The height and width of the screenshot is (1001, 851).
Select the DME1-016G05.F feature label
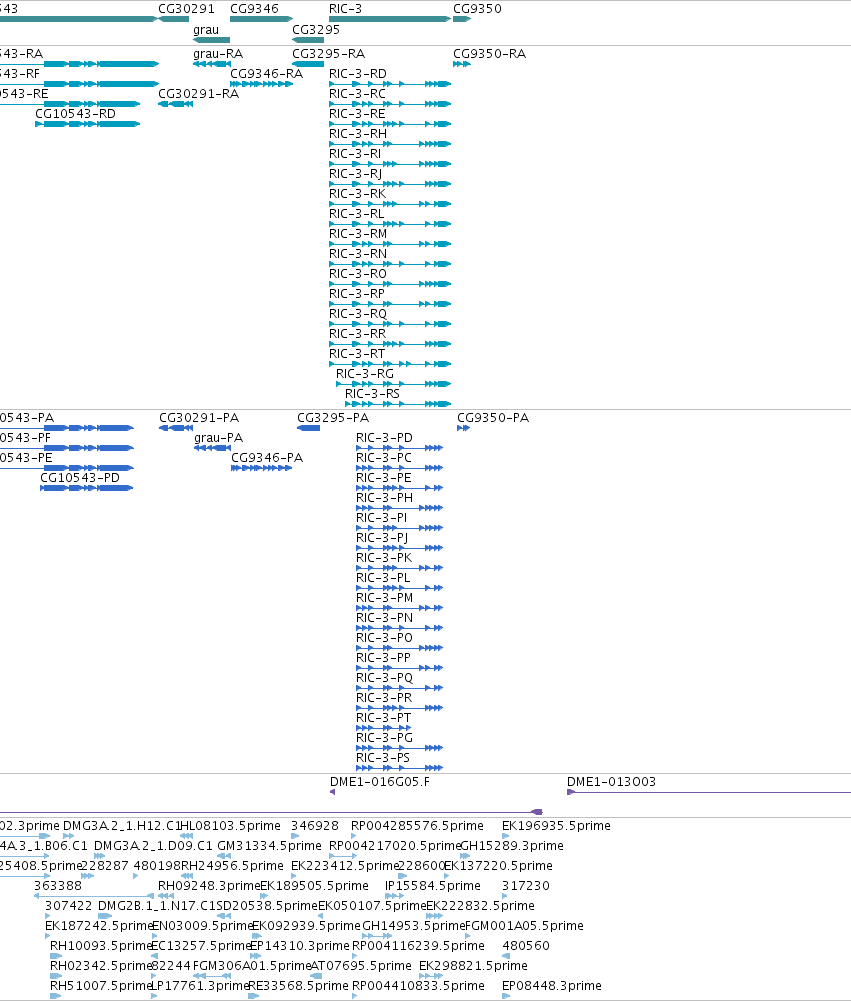coord(380,782)
